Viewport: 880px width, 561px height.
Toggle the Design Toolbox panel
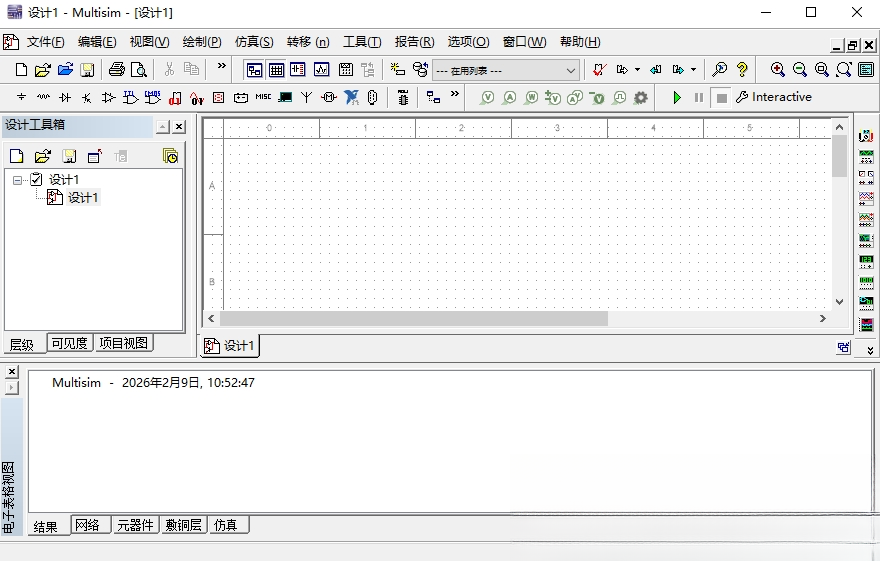(254, 70)
